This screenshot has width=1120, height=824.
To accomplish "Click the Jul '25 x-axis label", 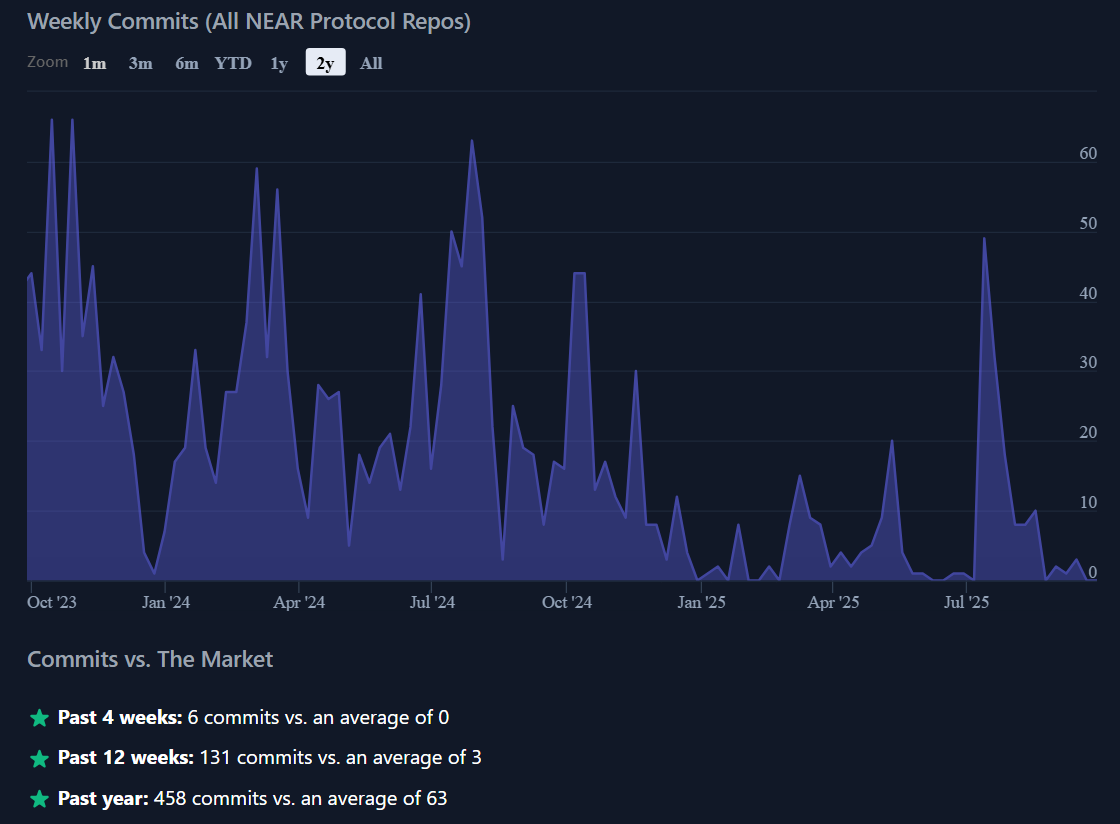I will 966,602.
